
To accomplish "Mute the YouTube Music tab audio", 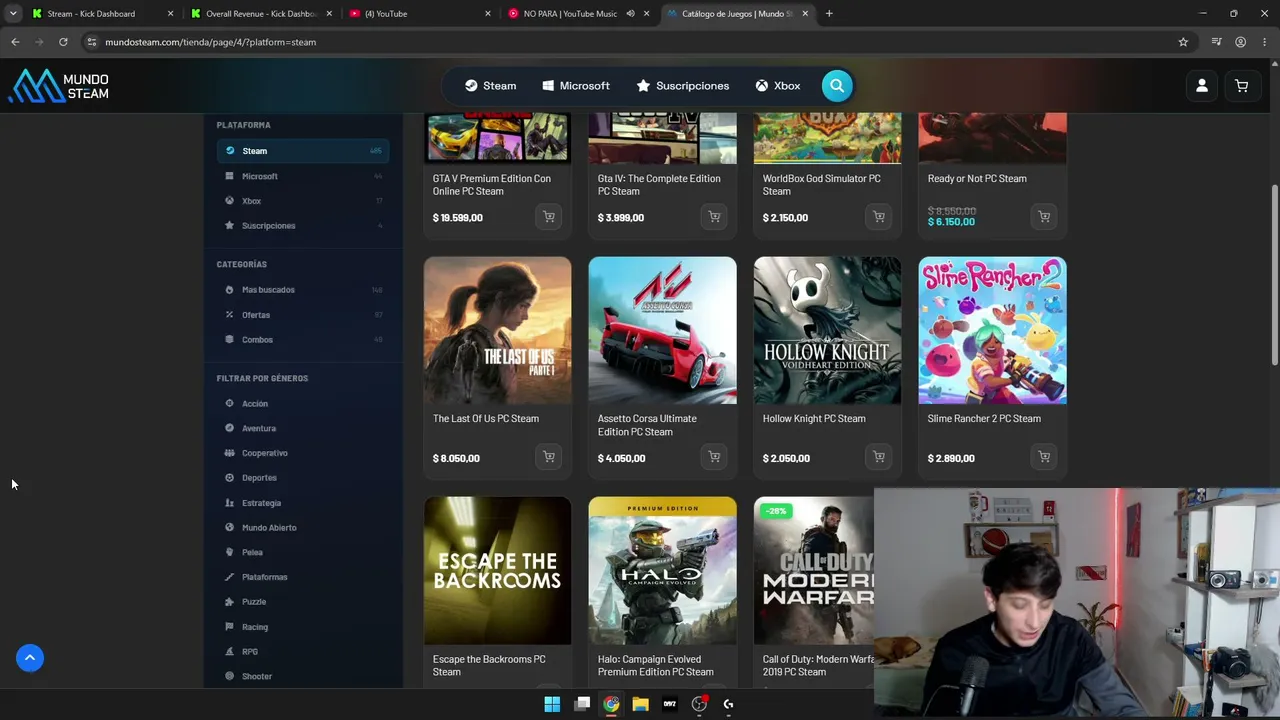I will 630,14.
